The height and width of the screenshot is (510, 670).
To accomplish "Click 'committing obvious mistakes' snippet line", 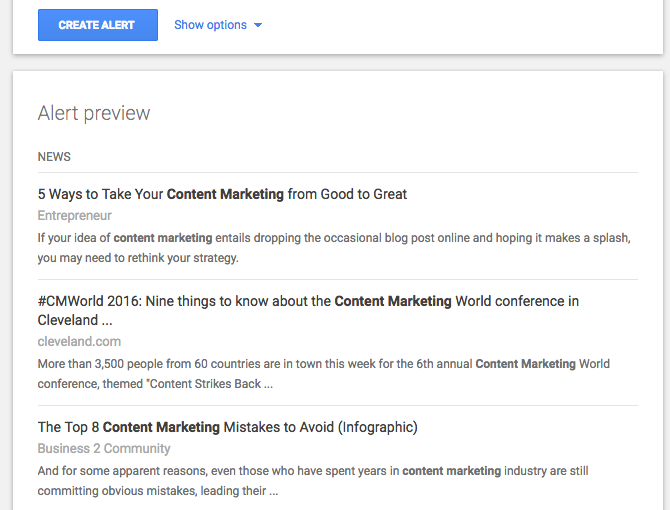I will (158, 491).
